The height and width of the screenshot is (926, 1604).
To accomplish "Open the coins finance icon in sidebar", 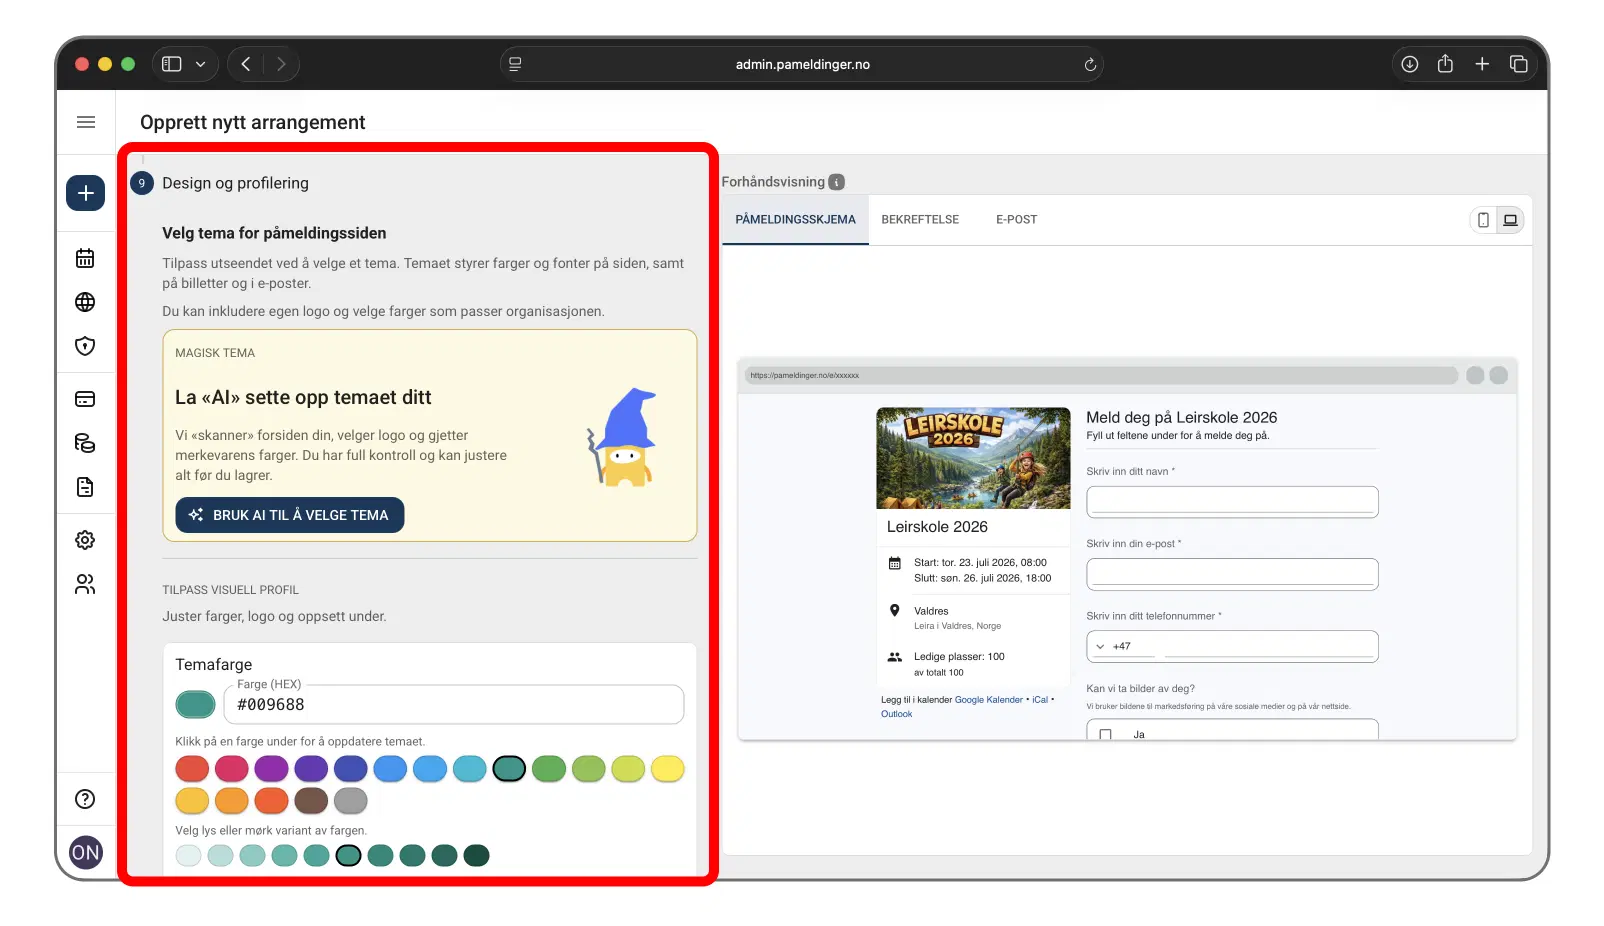I will pyautogui.click(x=85, y=443).
